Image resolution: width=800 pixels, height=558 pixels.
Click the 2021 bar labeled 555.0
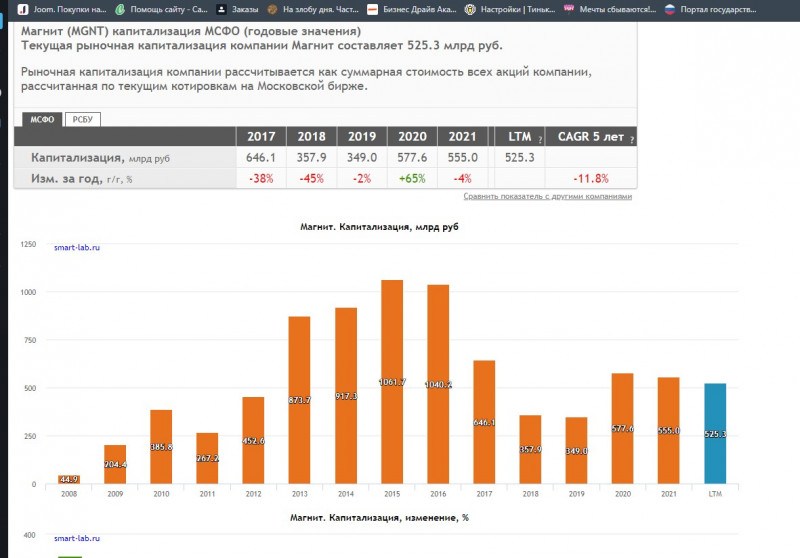point(669,430)
